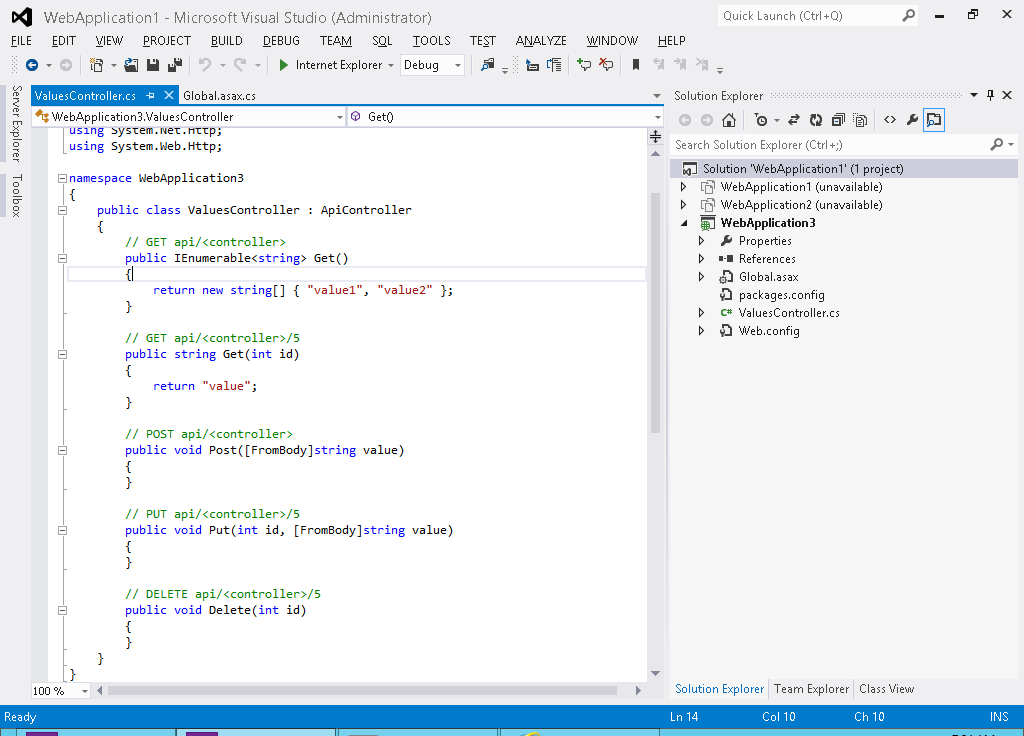Expand the References node
Image resolution: width=1024 pixels, height=736 pixels.
point(701,258)
